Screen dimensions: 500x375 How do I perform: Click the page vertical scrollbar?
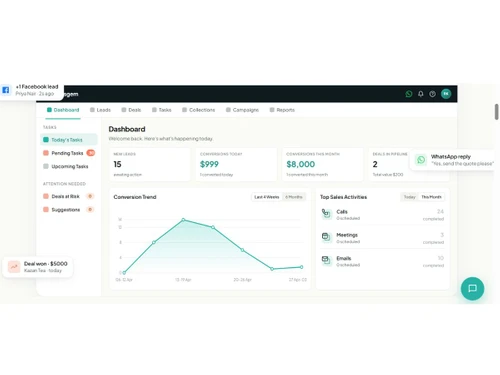497,112
